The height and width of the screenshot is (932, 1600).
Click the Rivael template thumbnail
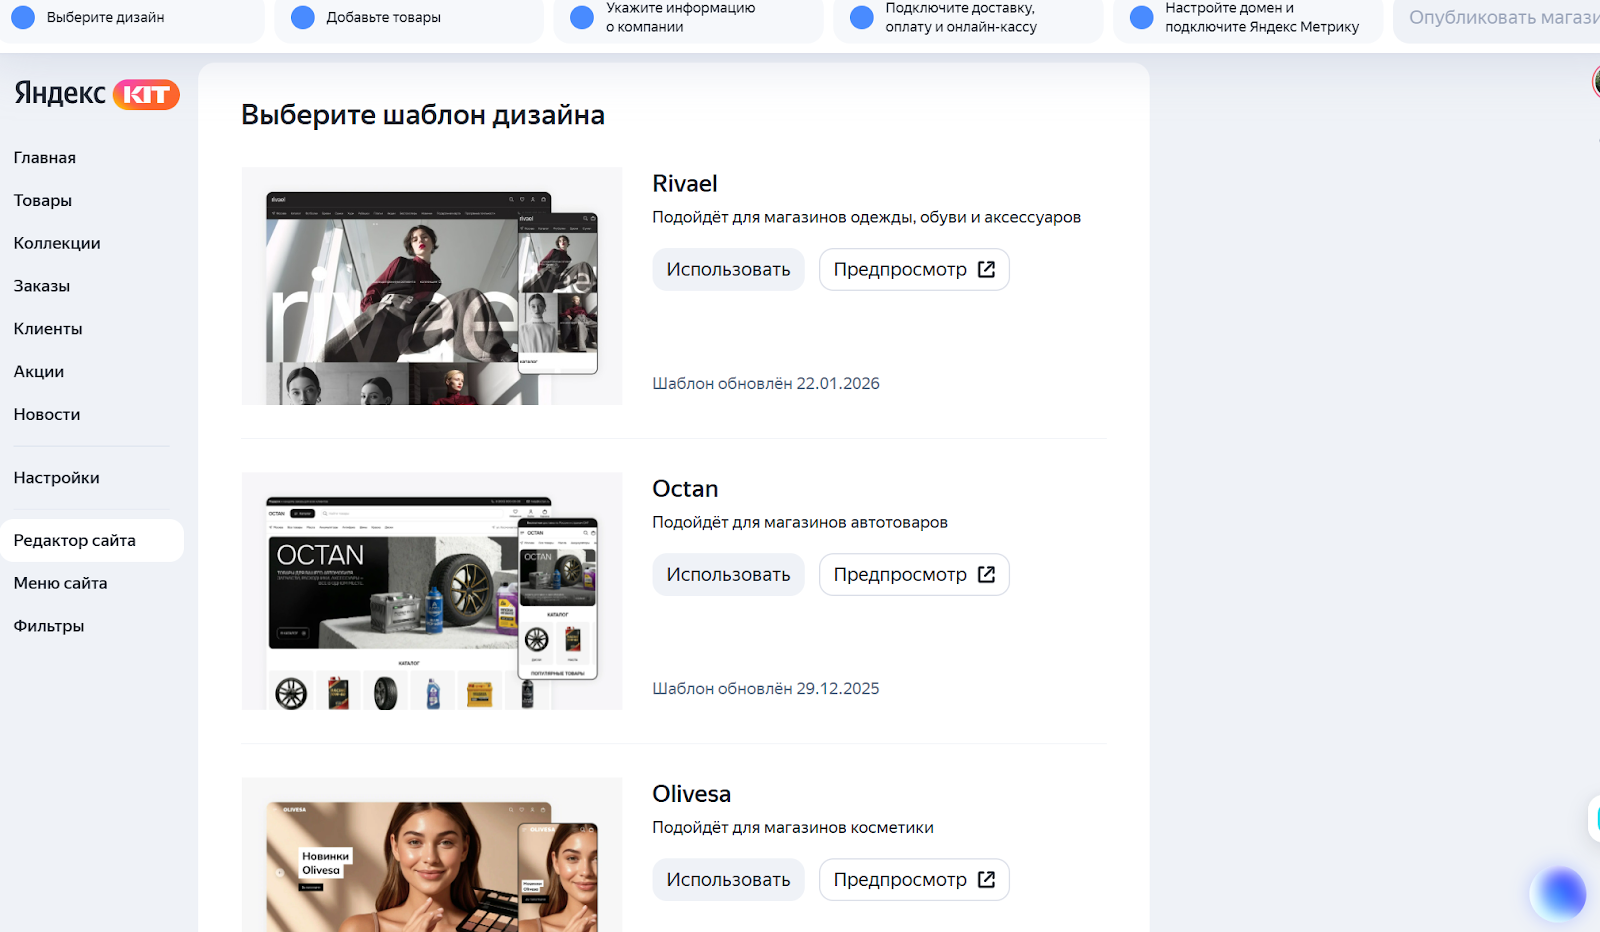click(431, 286)
